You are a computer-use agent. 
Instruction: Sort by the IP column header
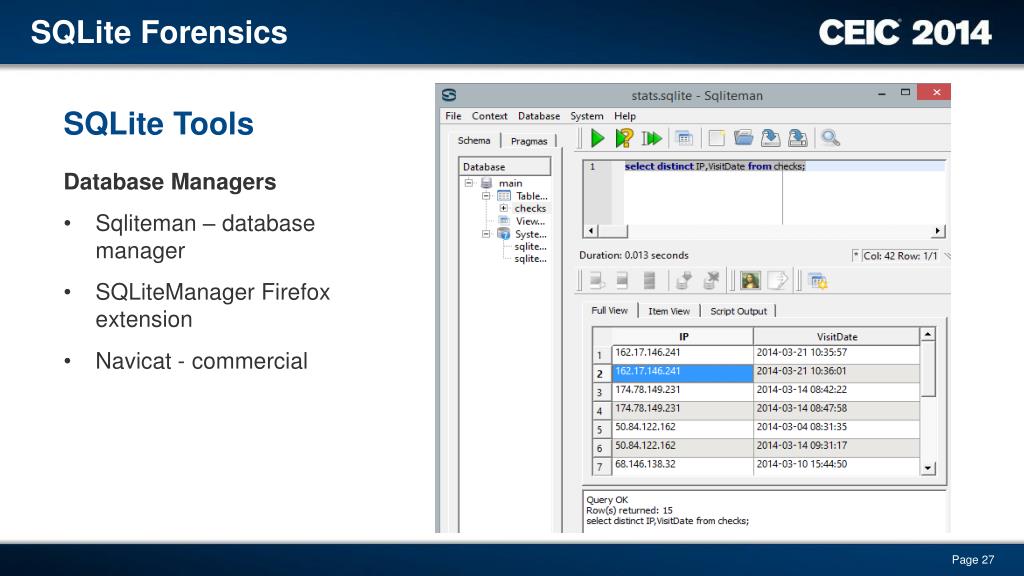point(682,336)
